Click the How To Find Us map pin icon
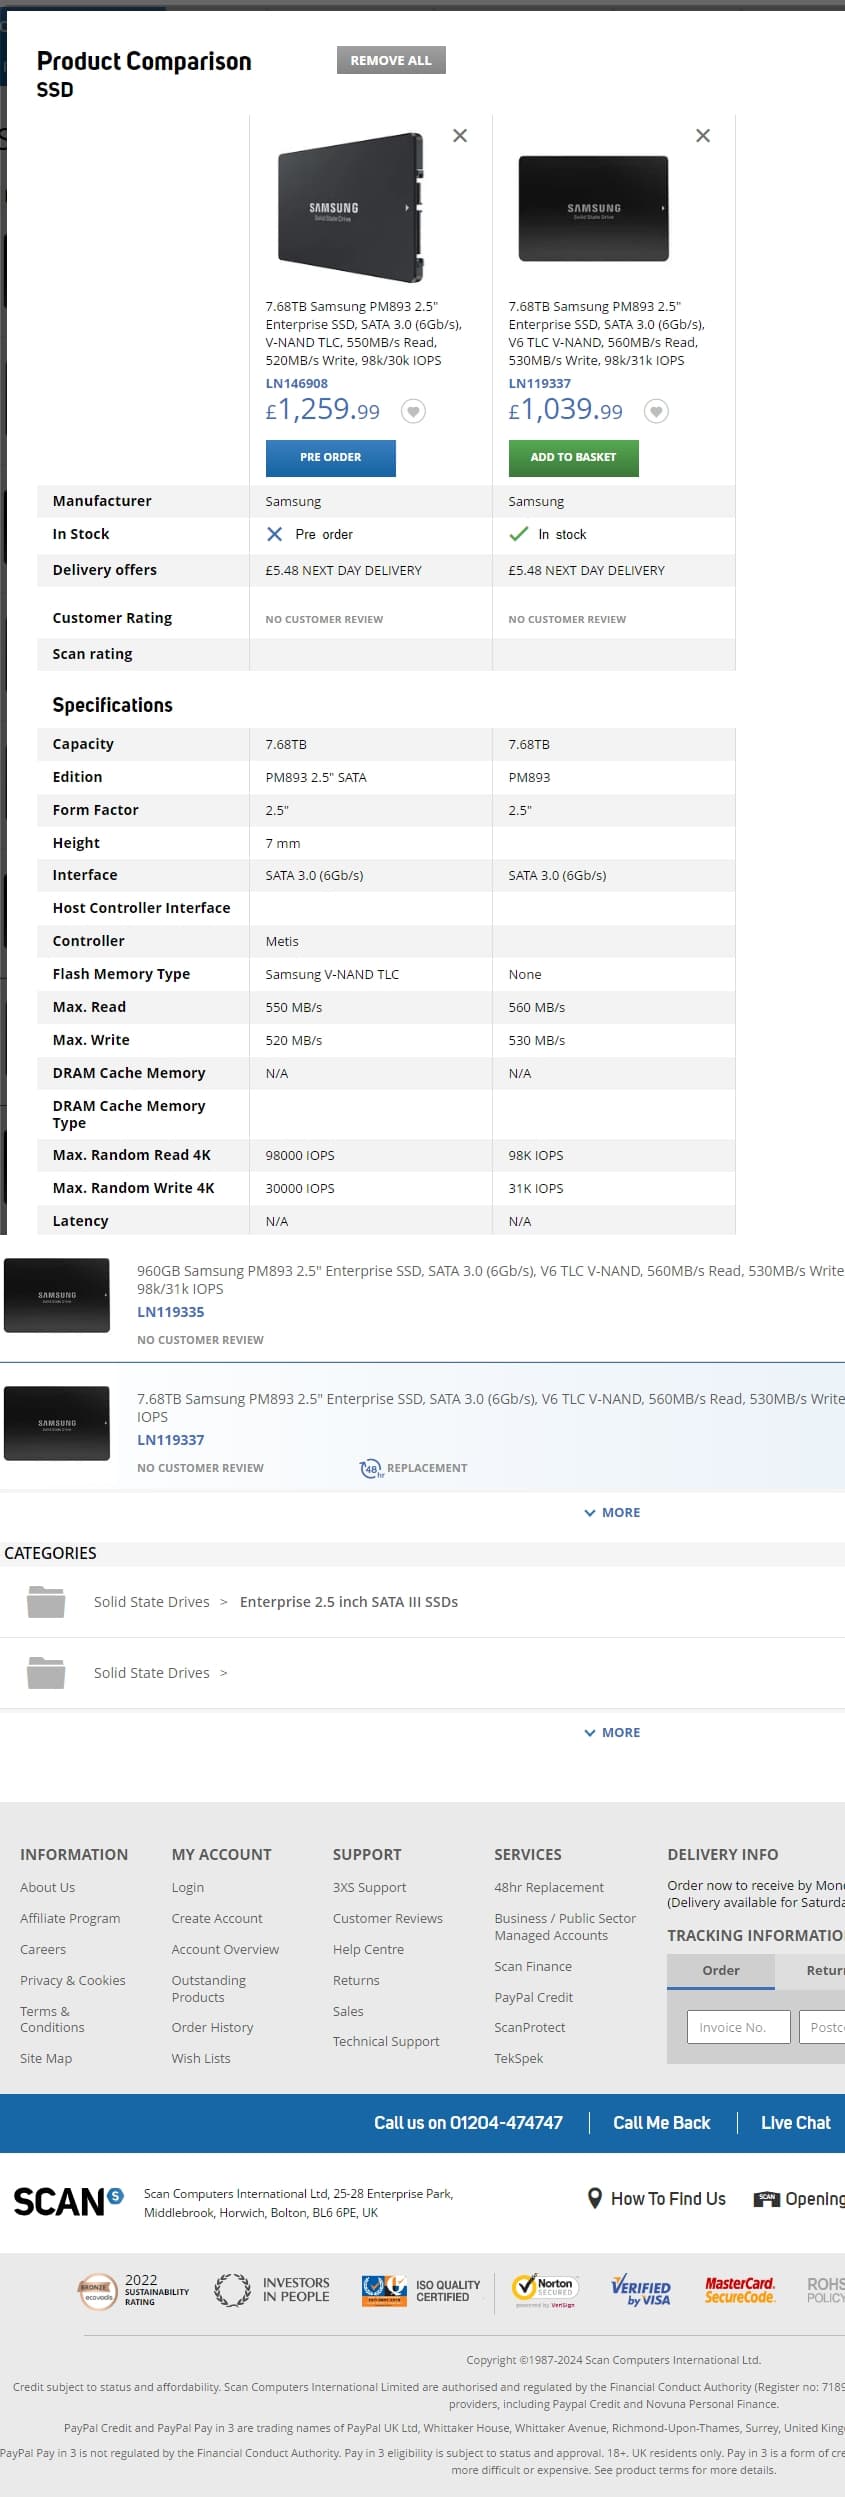Viewport: 845px width, 2497px height. point(595,2198)
